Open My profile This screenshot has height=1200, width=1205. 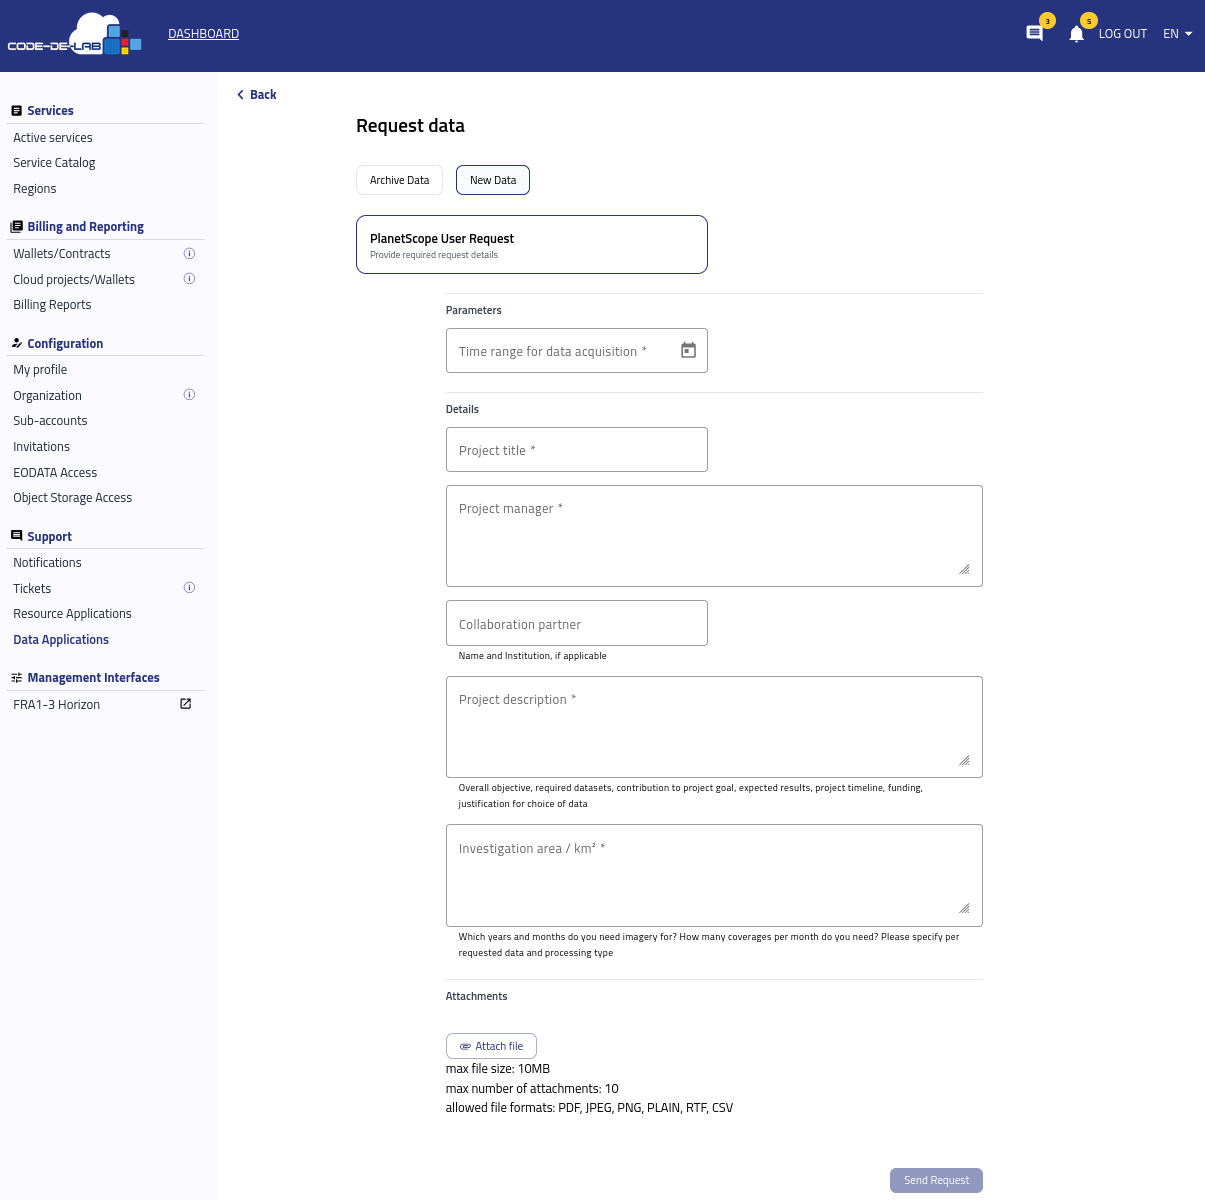pos(40,370)
